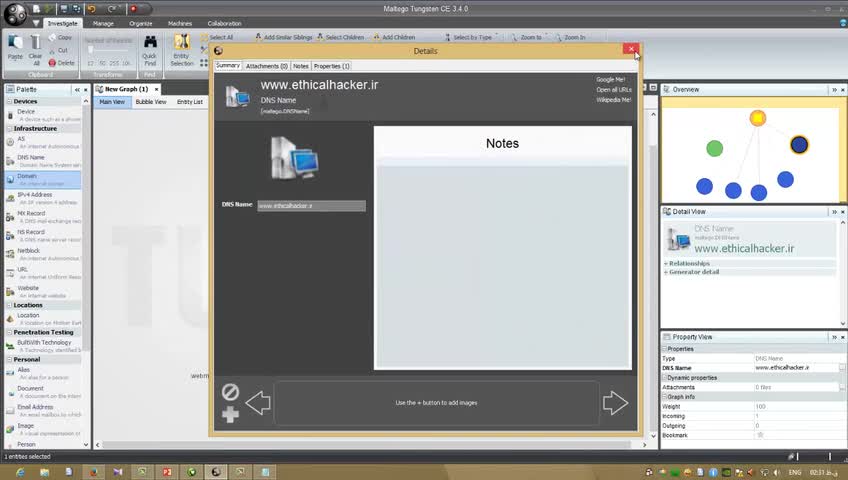This screenshot has width=848, height=480.
Task: Select the DNS Name entity in Palette
Action: 43,161
